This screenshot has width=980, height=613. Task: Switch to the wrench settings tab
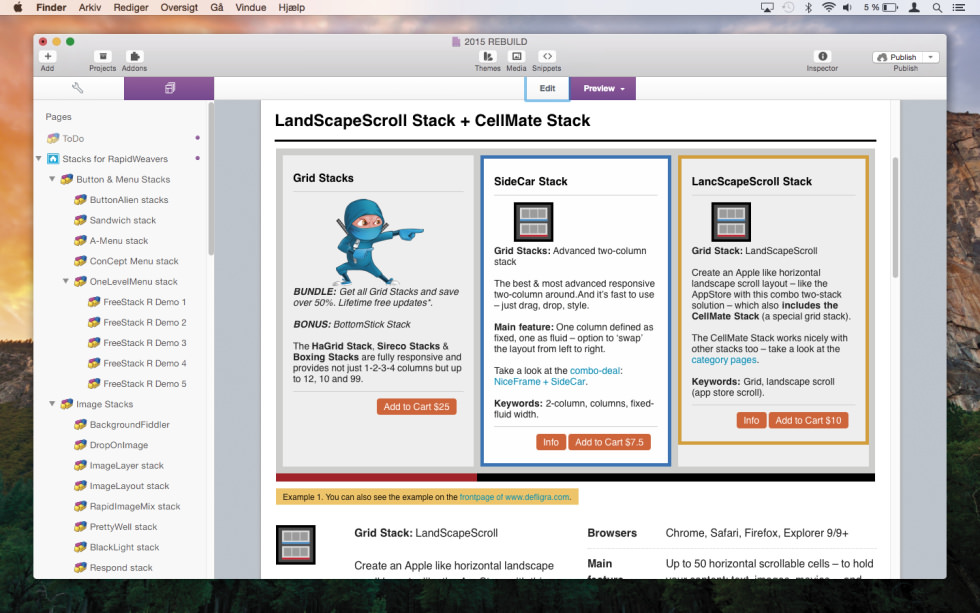click(x=78, y=88)
